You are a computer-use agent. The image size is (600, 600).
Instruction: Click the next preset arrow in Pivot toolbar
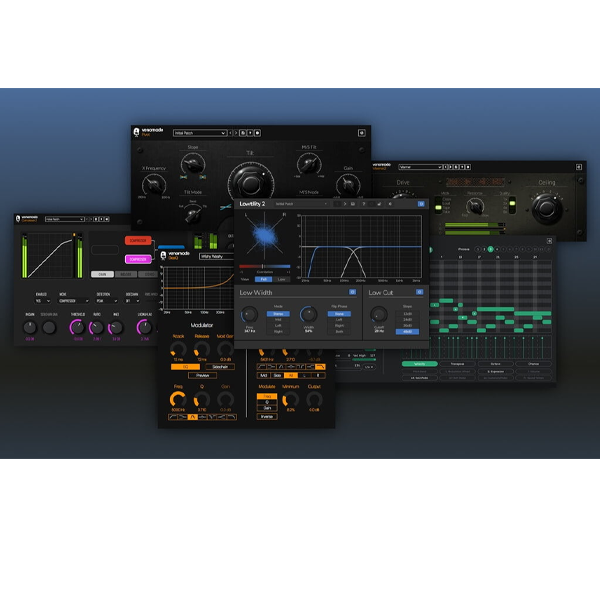236,133
